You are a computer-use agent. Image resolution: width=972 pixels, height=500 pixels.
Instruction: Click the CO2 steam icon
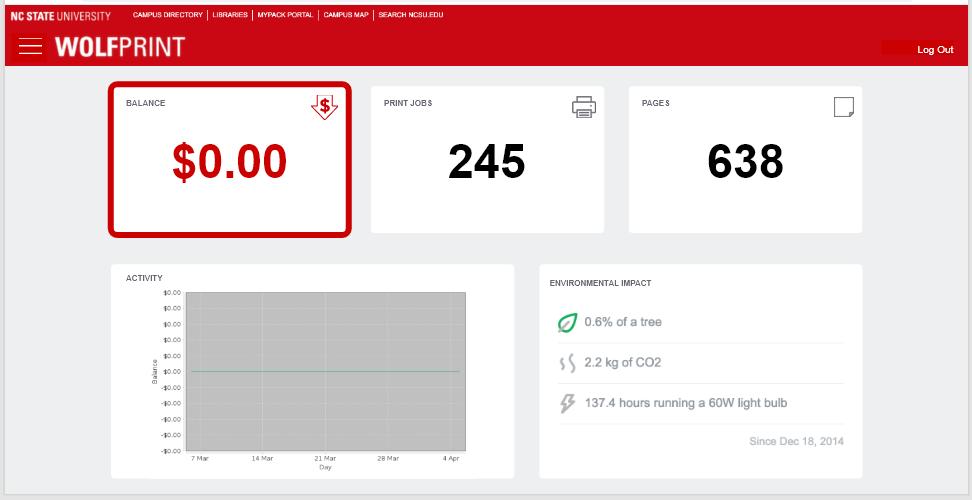pos(567,363)
